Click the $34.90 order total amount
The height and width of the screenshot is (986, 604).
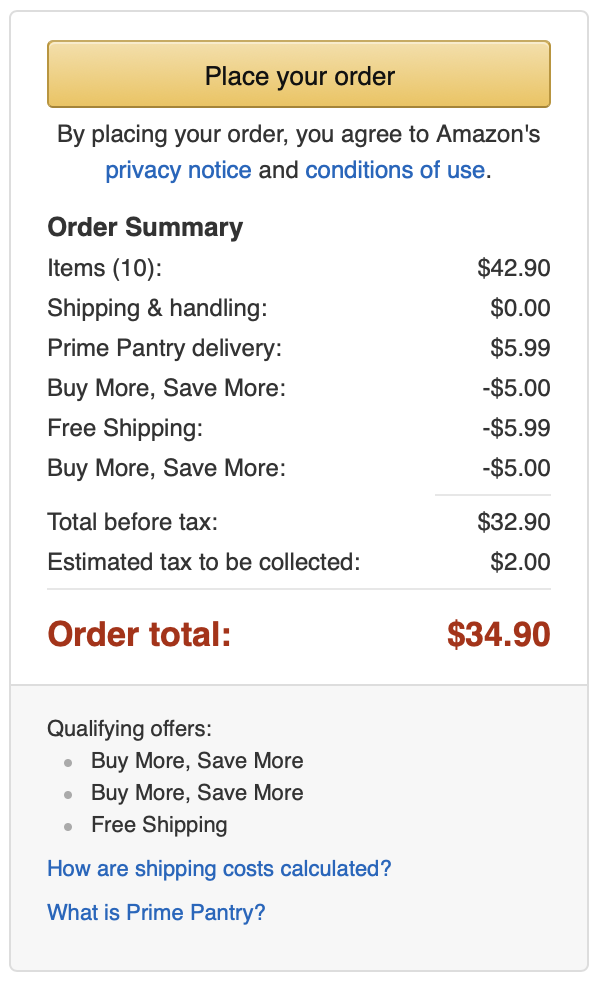tap(499, 634)
